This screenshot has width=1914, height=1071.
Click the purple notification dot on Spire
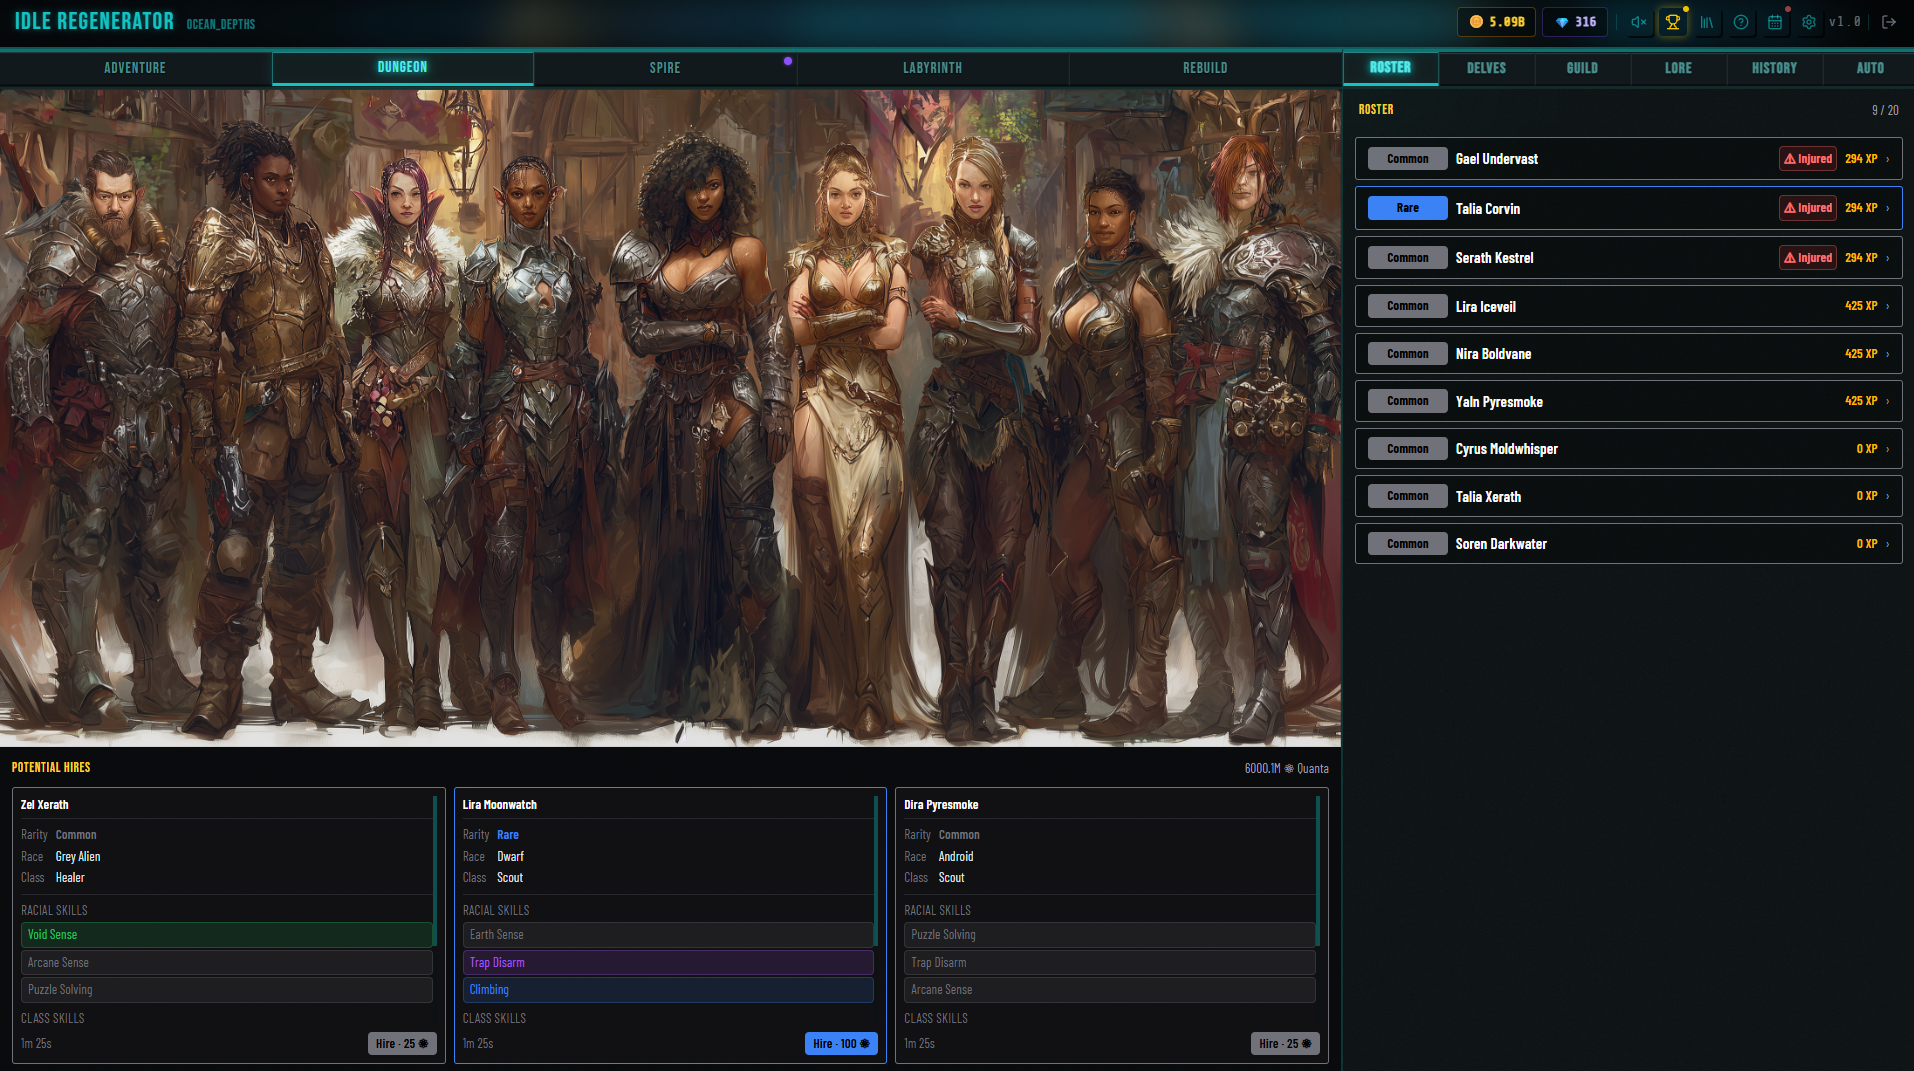[788, 61]
